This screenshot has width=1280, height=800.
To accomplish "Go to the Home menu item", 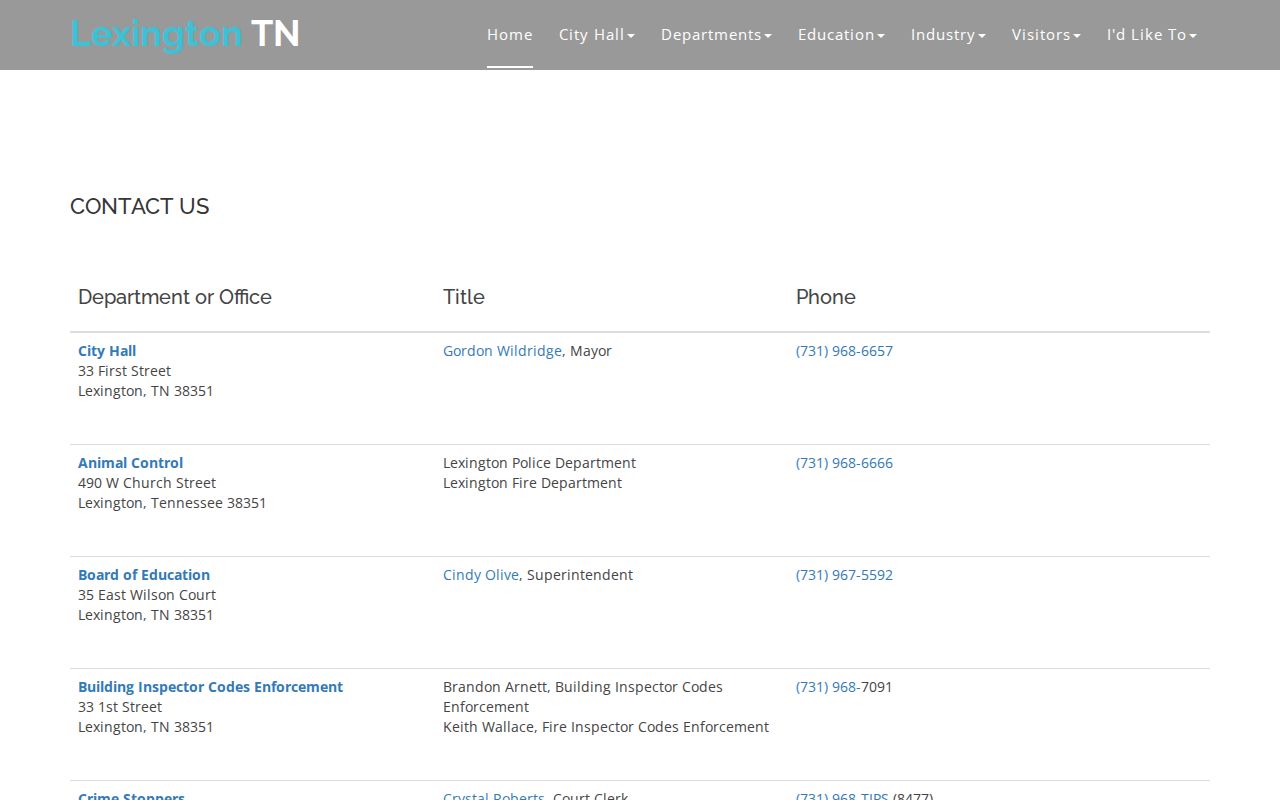I will pyautogui.click(x=510, y=34).
